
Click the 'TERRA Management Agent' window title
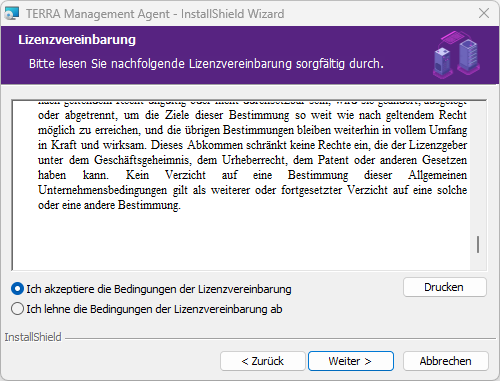click(155, 14)
